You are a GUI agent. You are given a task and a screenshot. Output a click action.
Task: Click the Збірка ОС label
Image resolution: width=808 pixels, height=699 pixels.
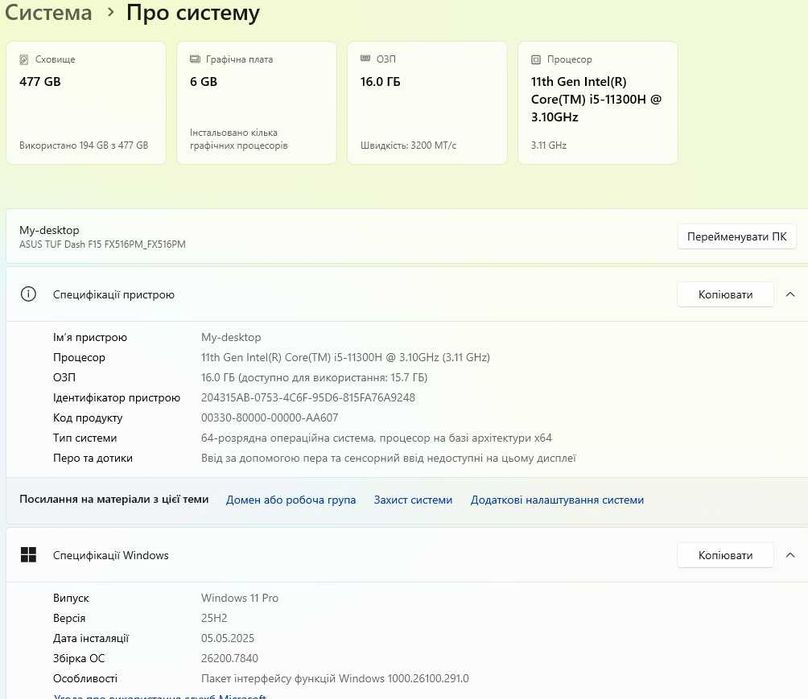79,658
